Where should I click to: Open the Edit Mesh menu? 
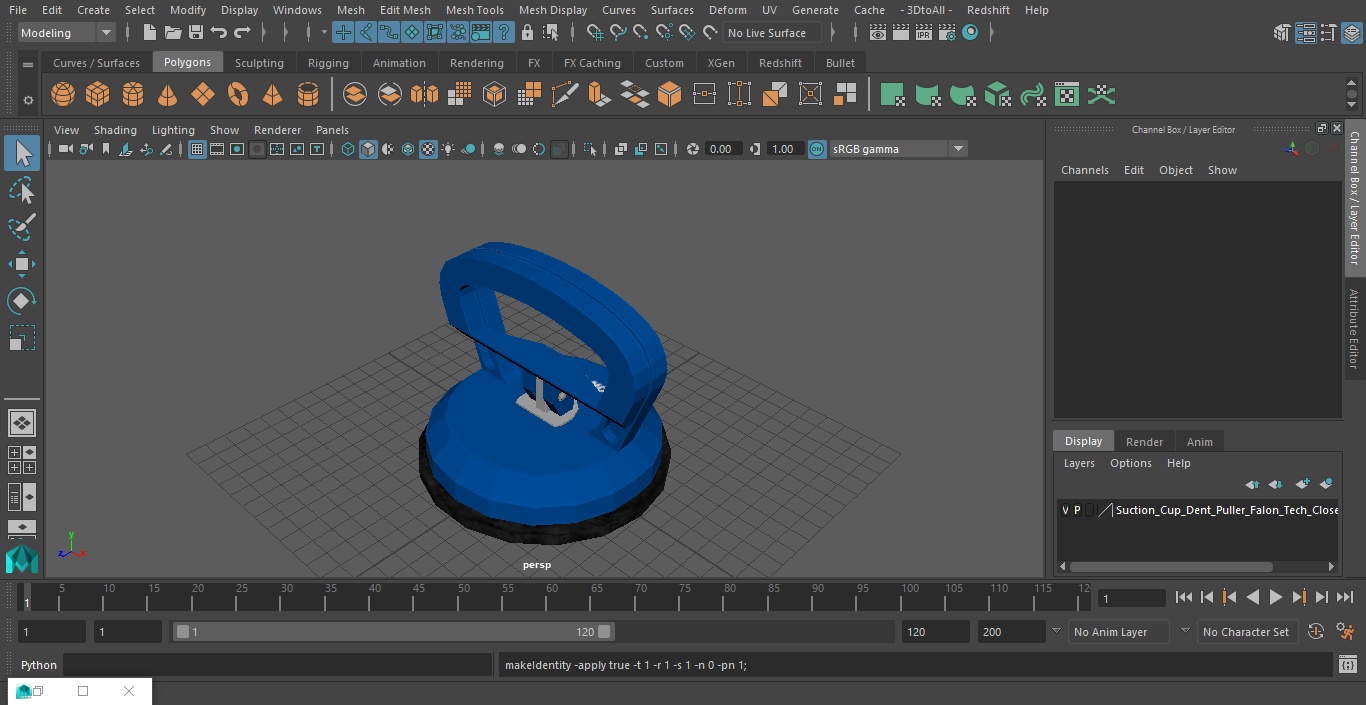405,10
